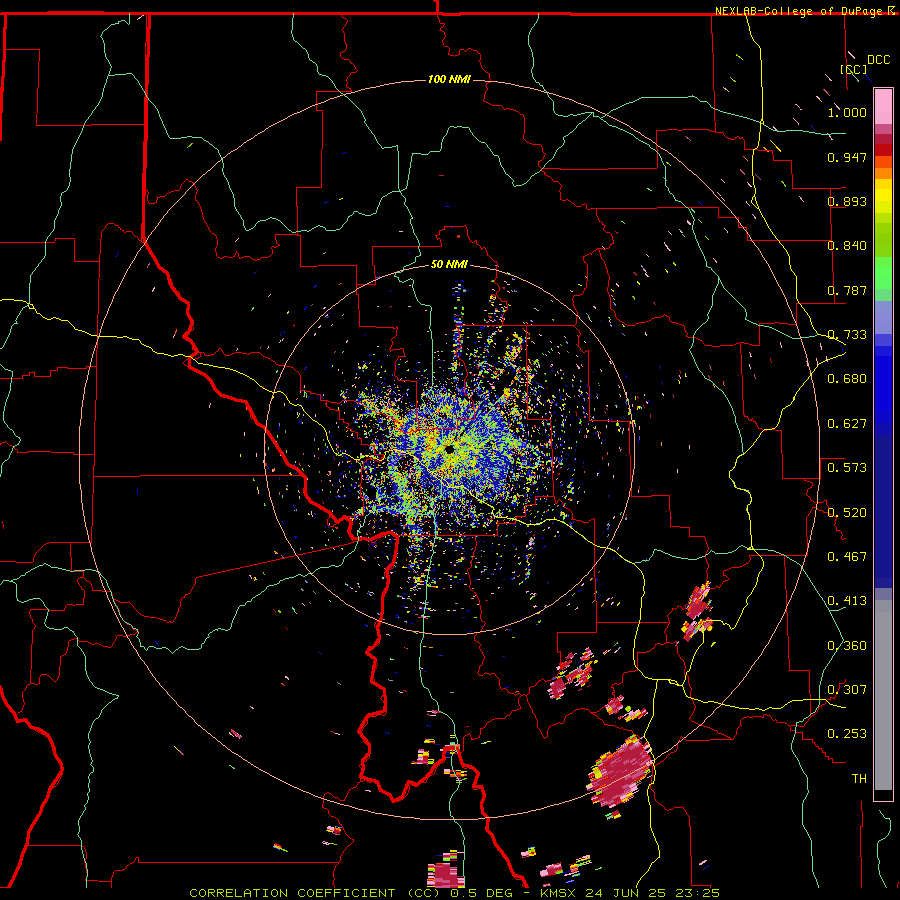The height and width of the screenshot is (900, 900).
Task: Click the 0.840 scale value
Action: pos(847,246)
